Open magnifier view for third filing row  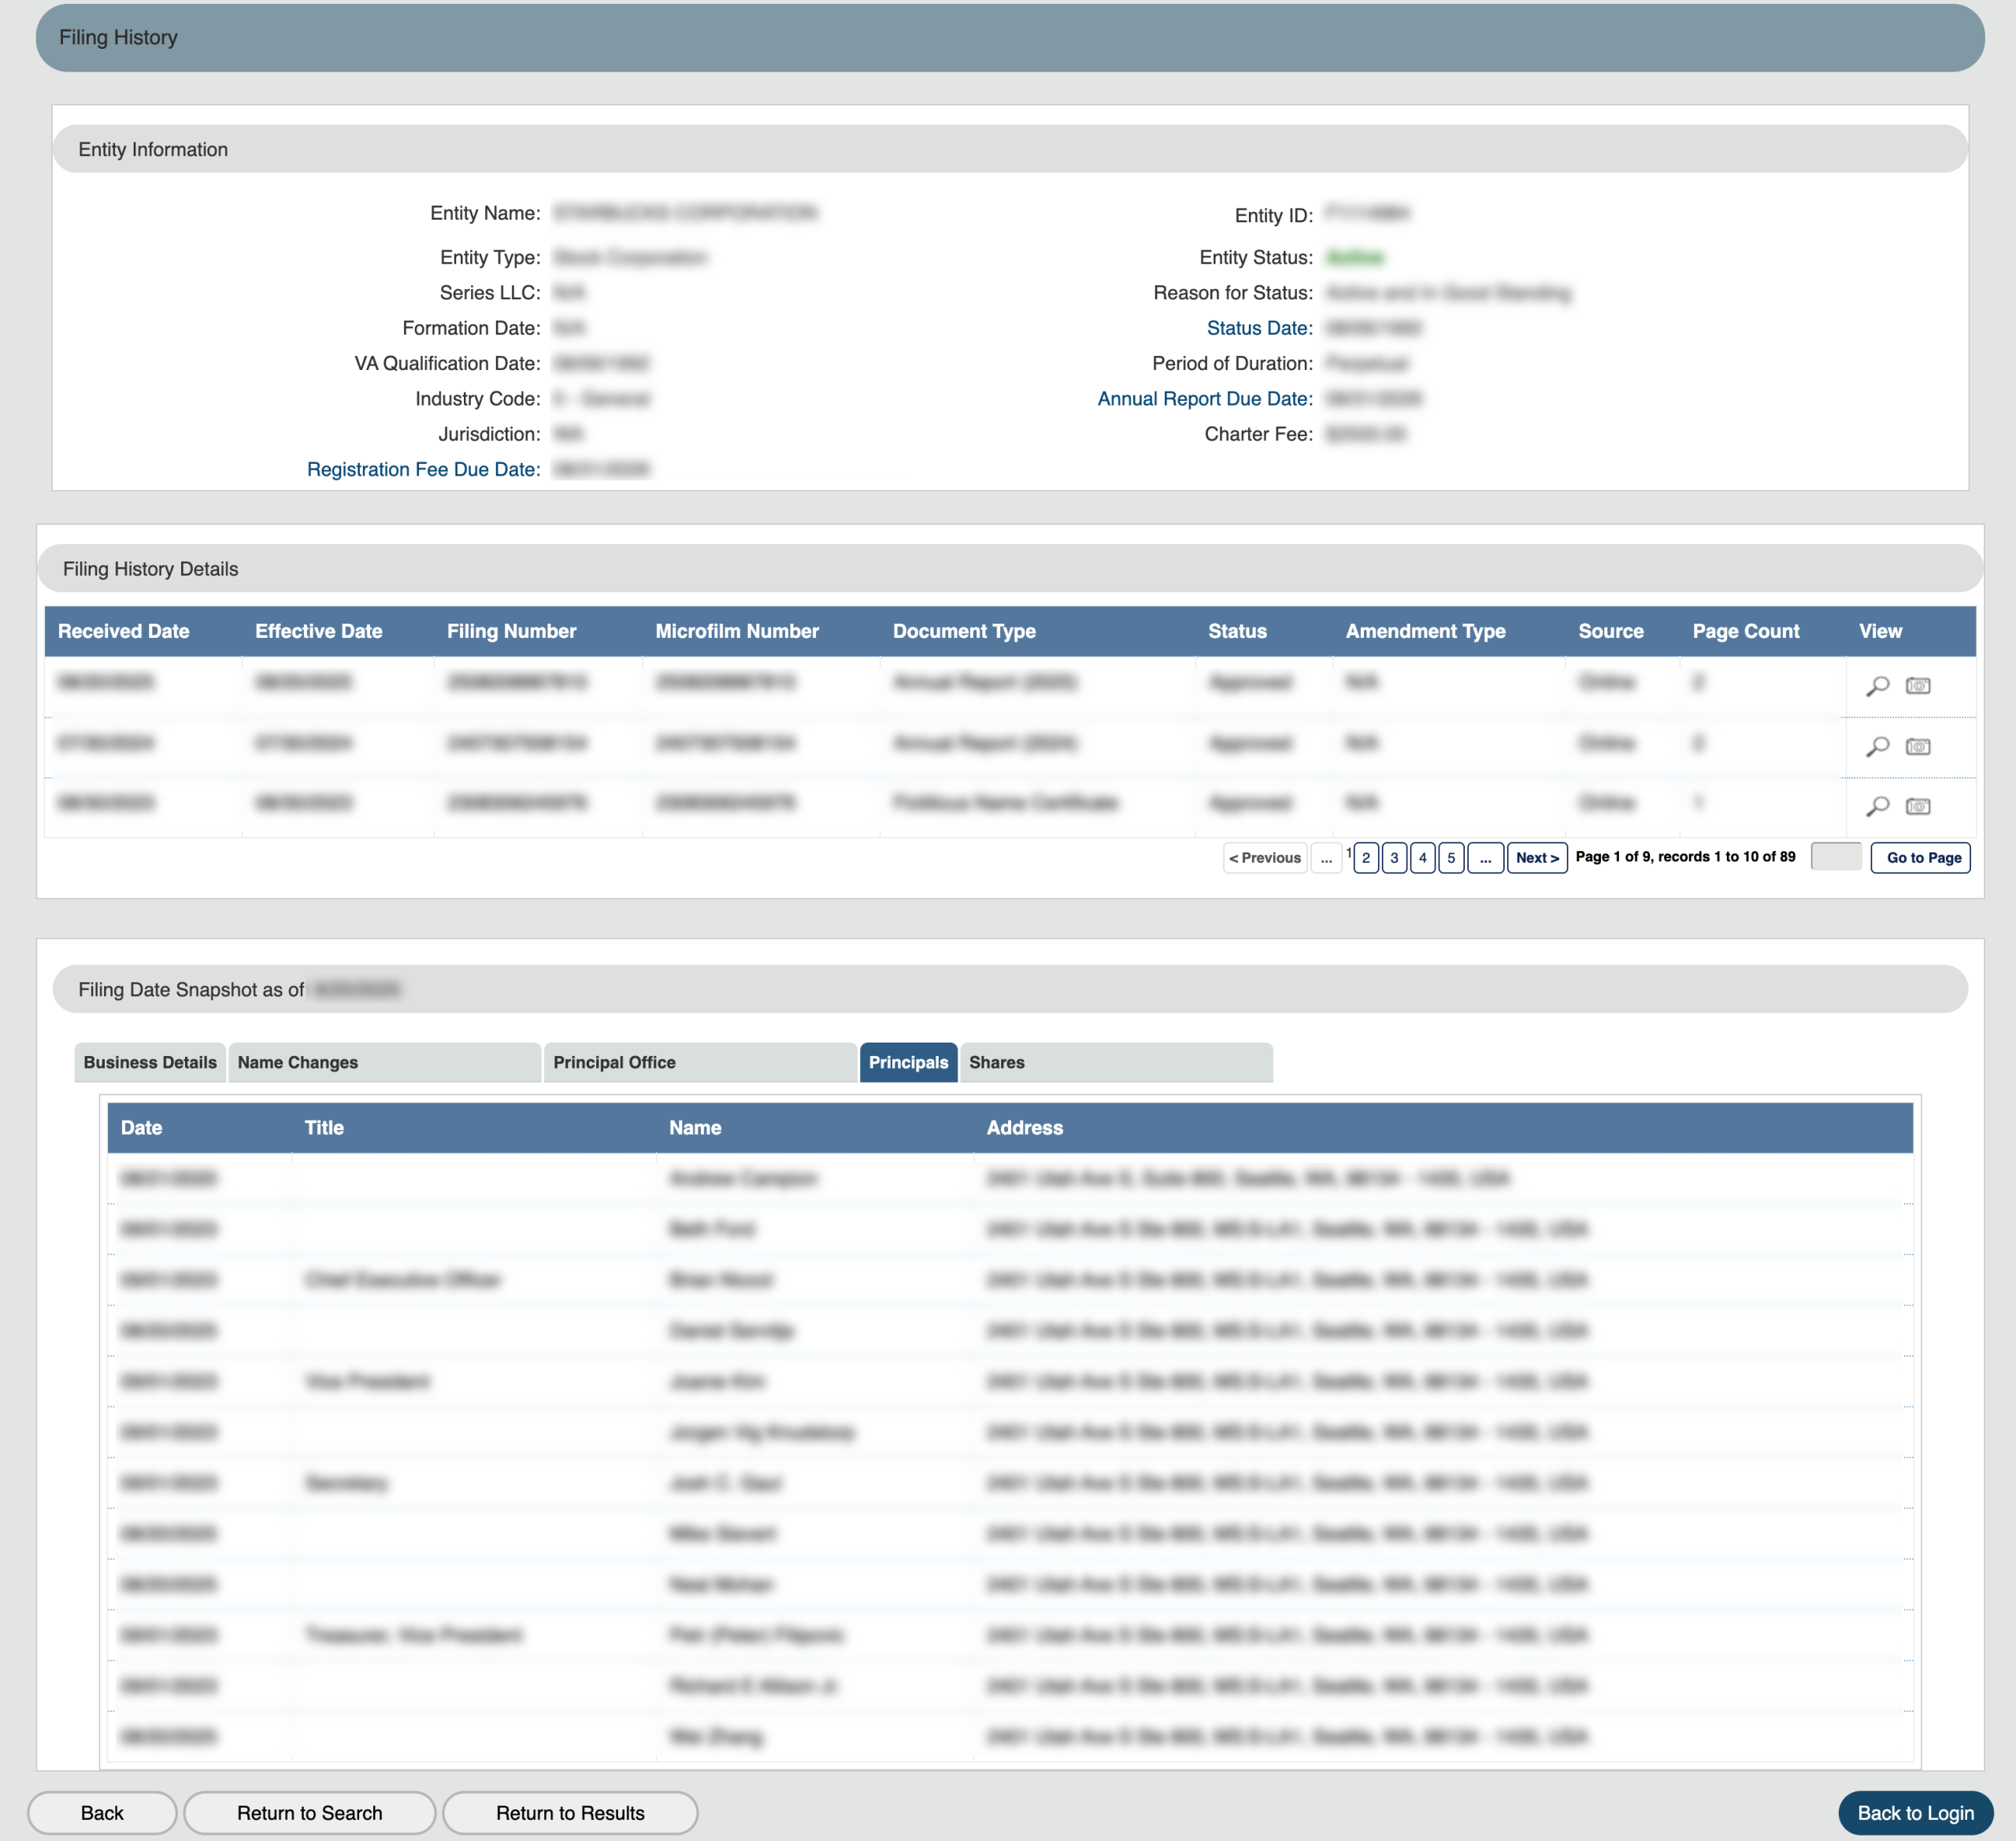click(1877, 806)
